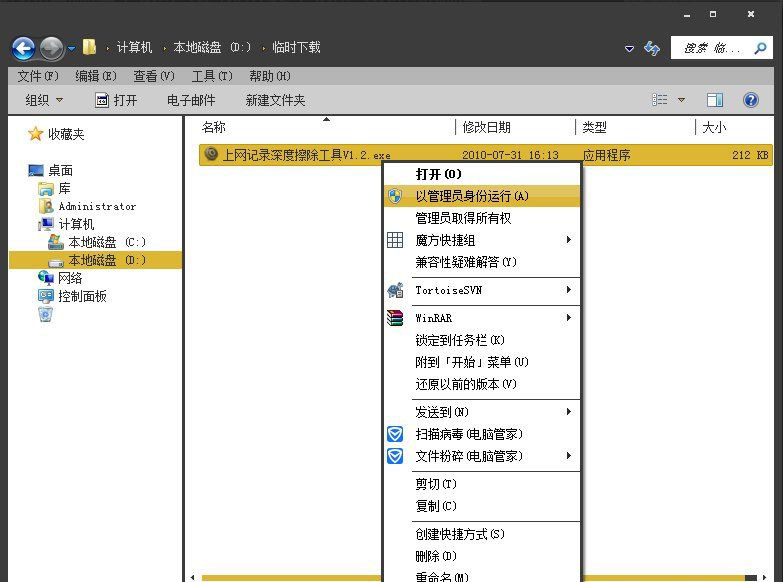Open the 工具(T) menu
The image size is (783, 582).
click(x=212, y=76)
